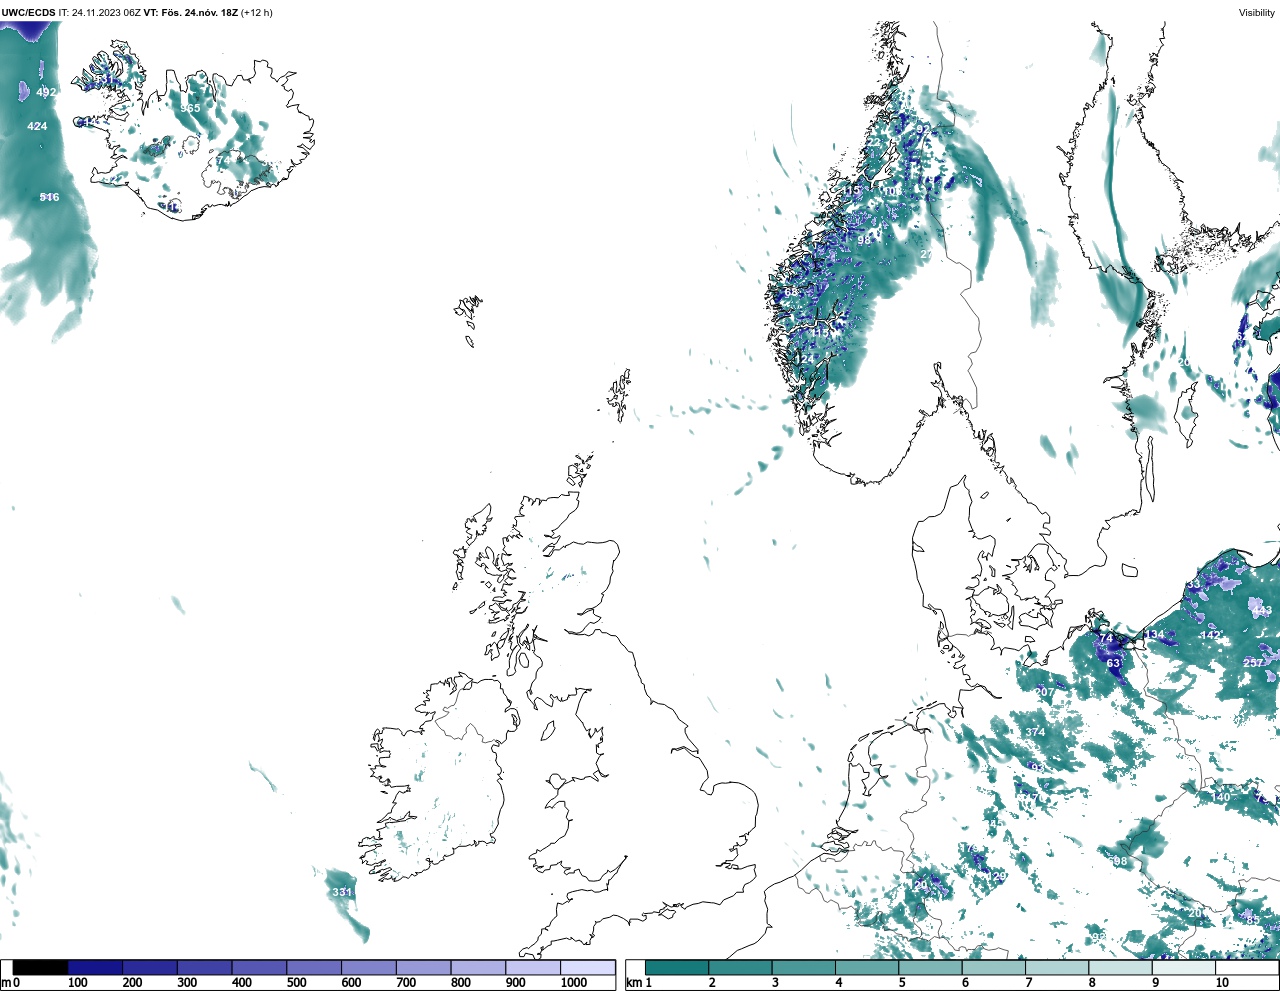Click the "1000" tick on metre scale
Image resolution: width=1280 pixels, height=991 pixels.
pyautogui.click(x=574, y=983)
